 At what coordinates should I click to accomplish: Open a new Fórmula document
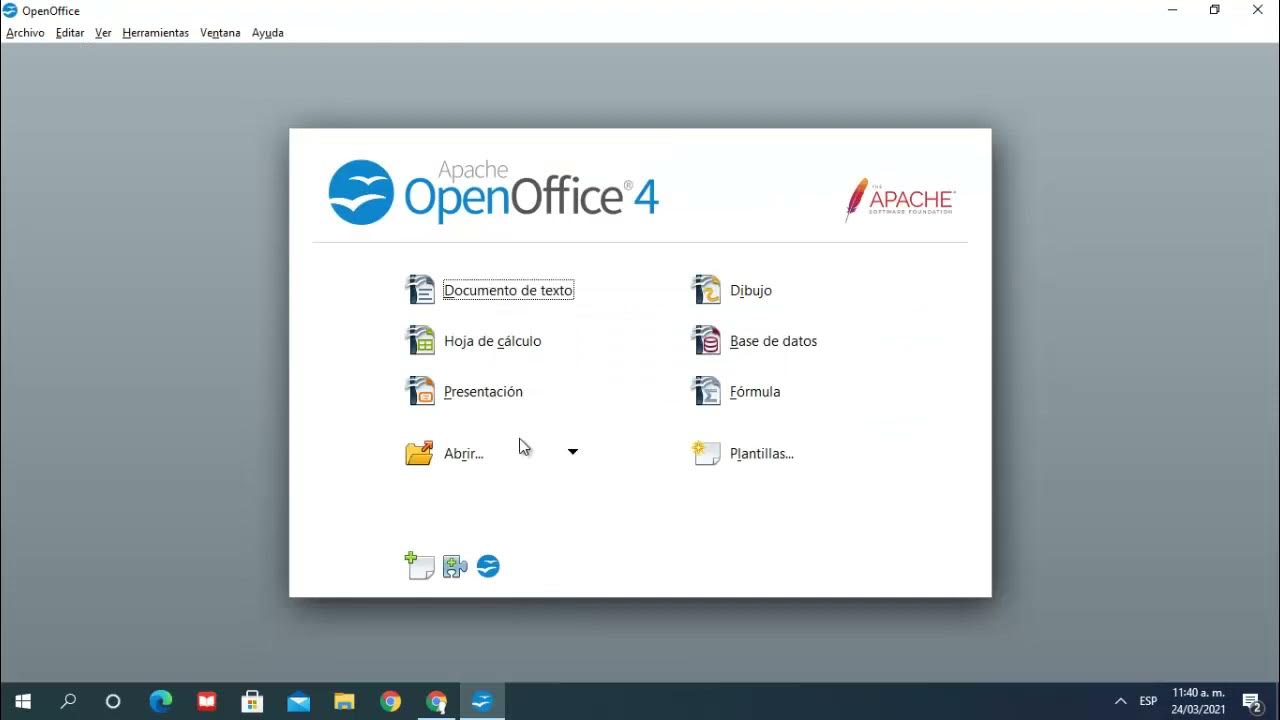[755, 392]
